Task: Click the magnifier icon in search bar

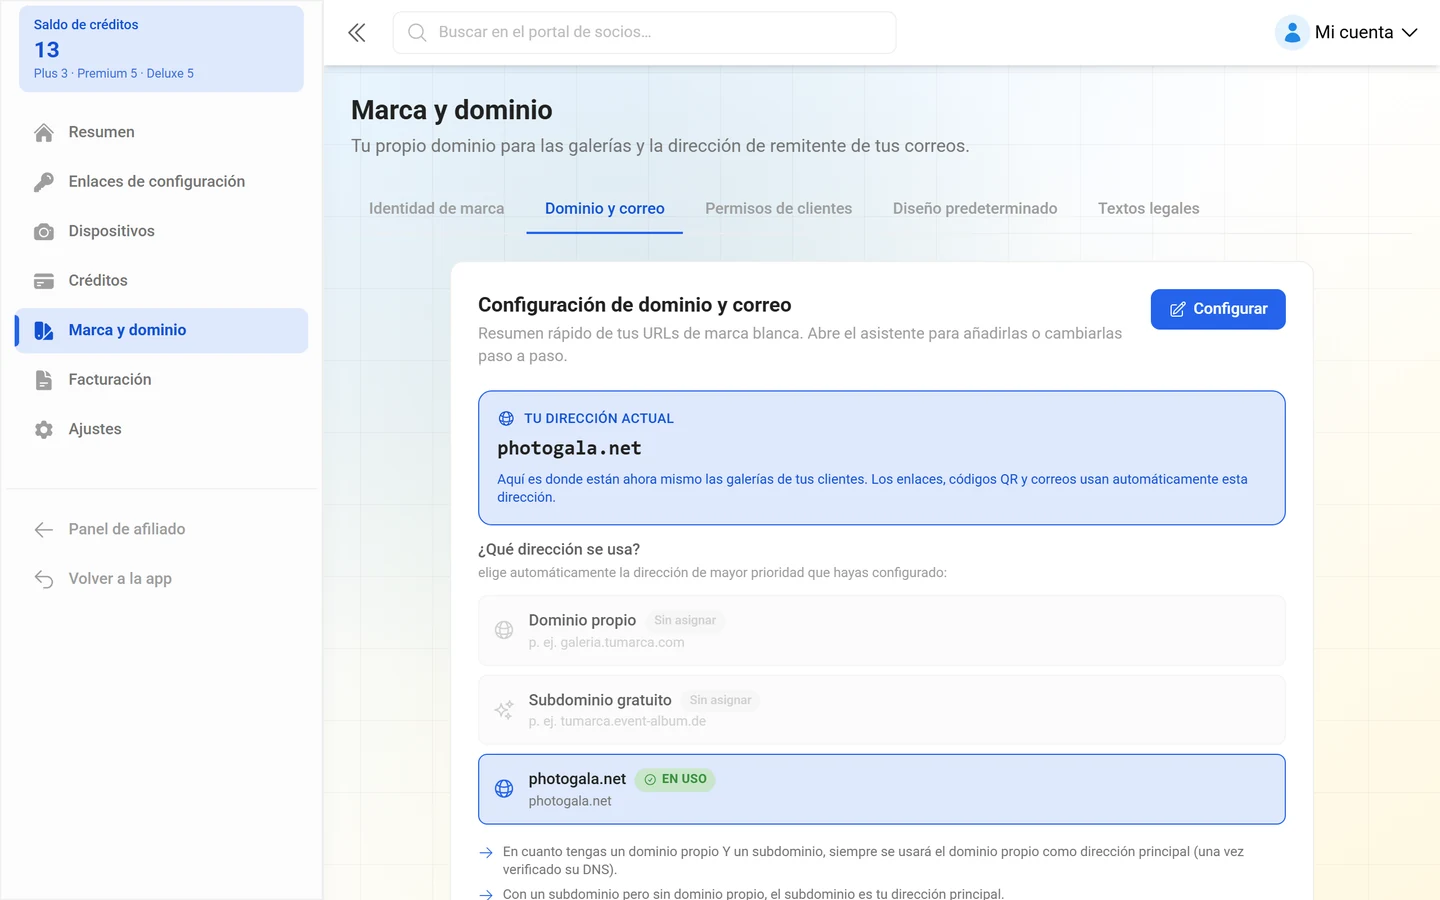Action: (x=417, y=33)
